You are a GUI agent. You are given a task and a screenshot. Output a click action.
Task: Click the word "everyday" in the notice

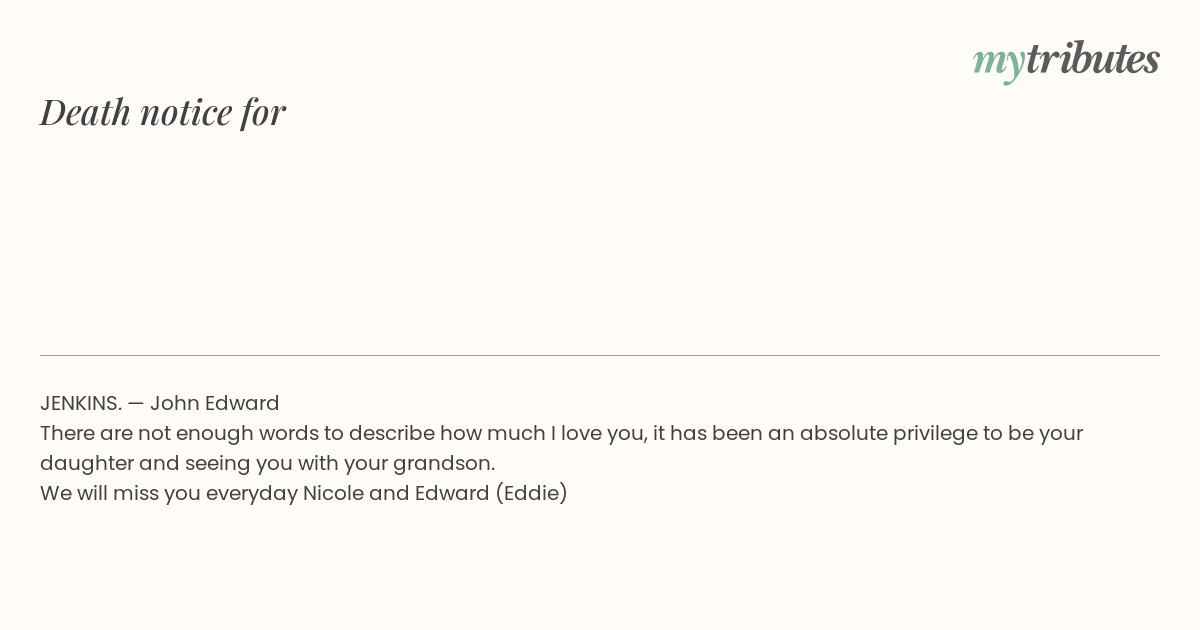pyautogui.click(x=252, y=493)
